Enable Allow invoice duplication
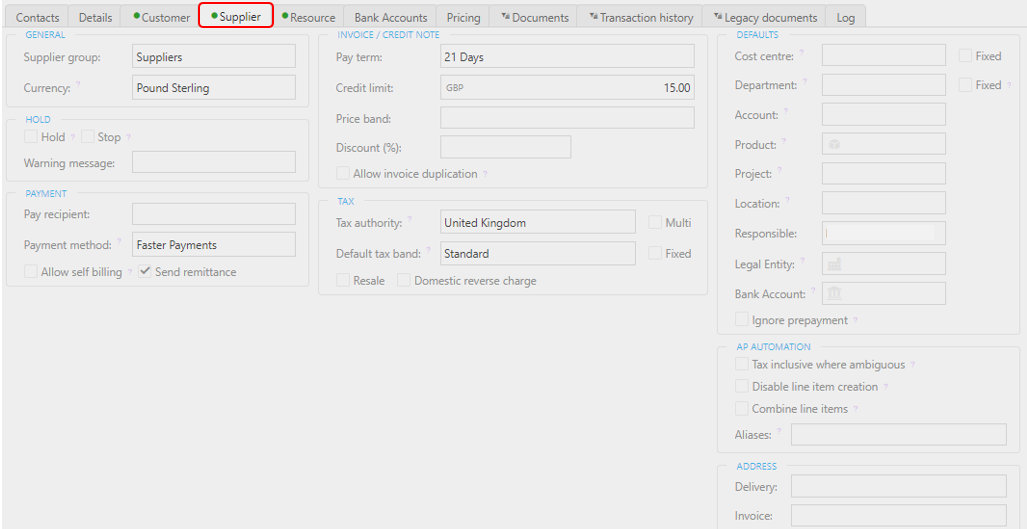 pos(343,173)
